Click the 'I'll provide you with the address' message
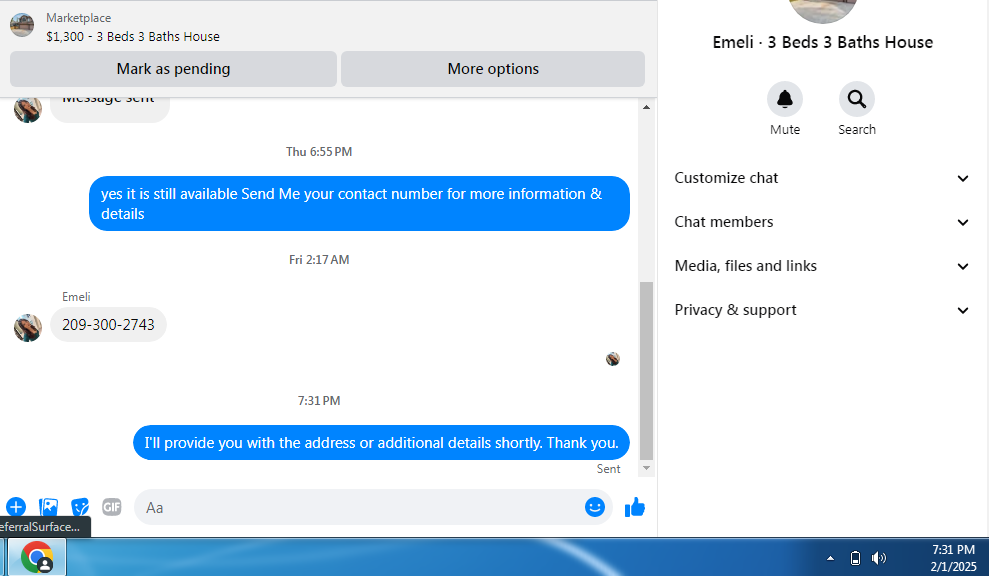 382,443
